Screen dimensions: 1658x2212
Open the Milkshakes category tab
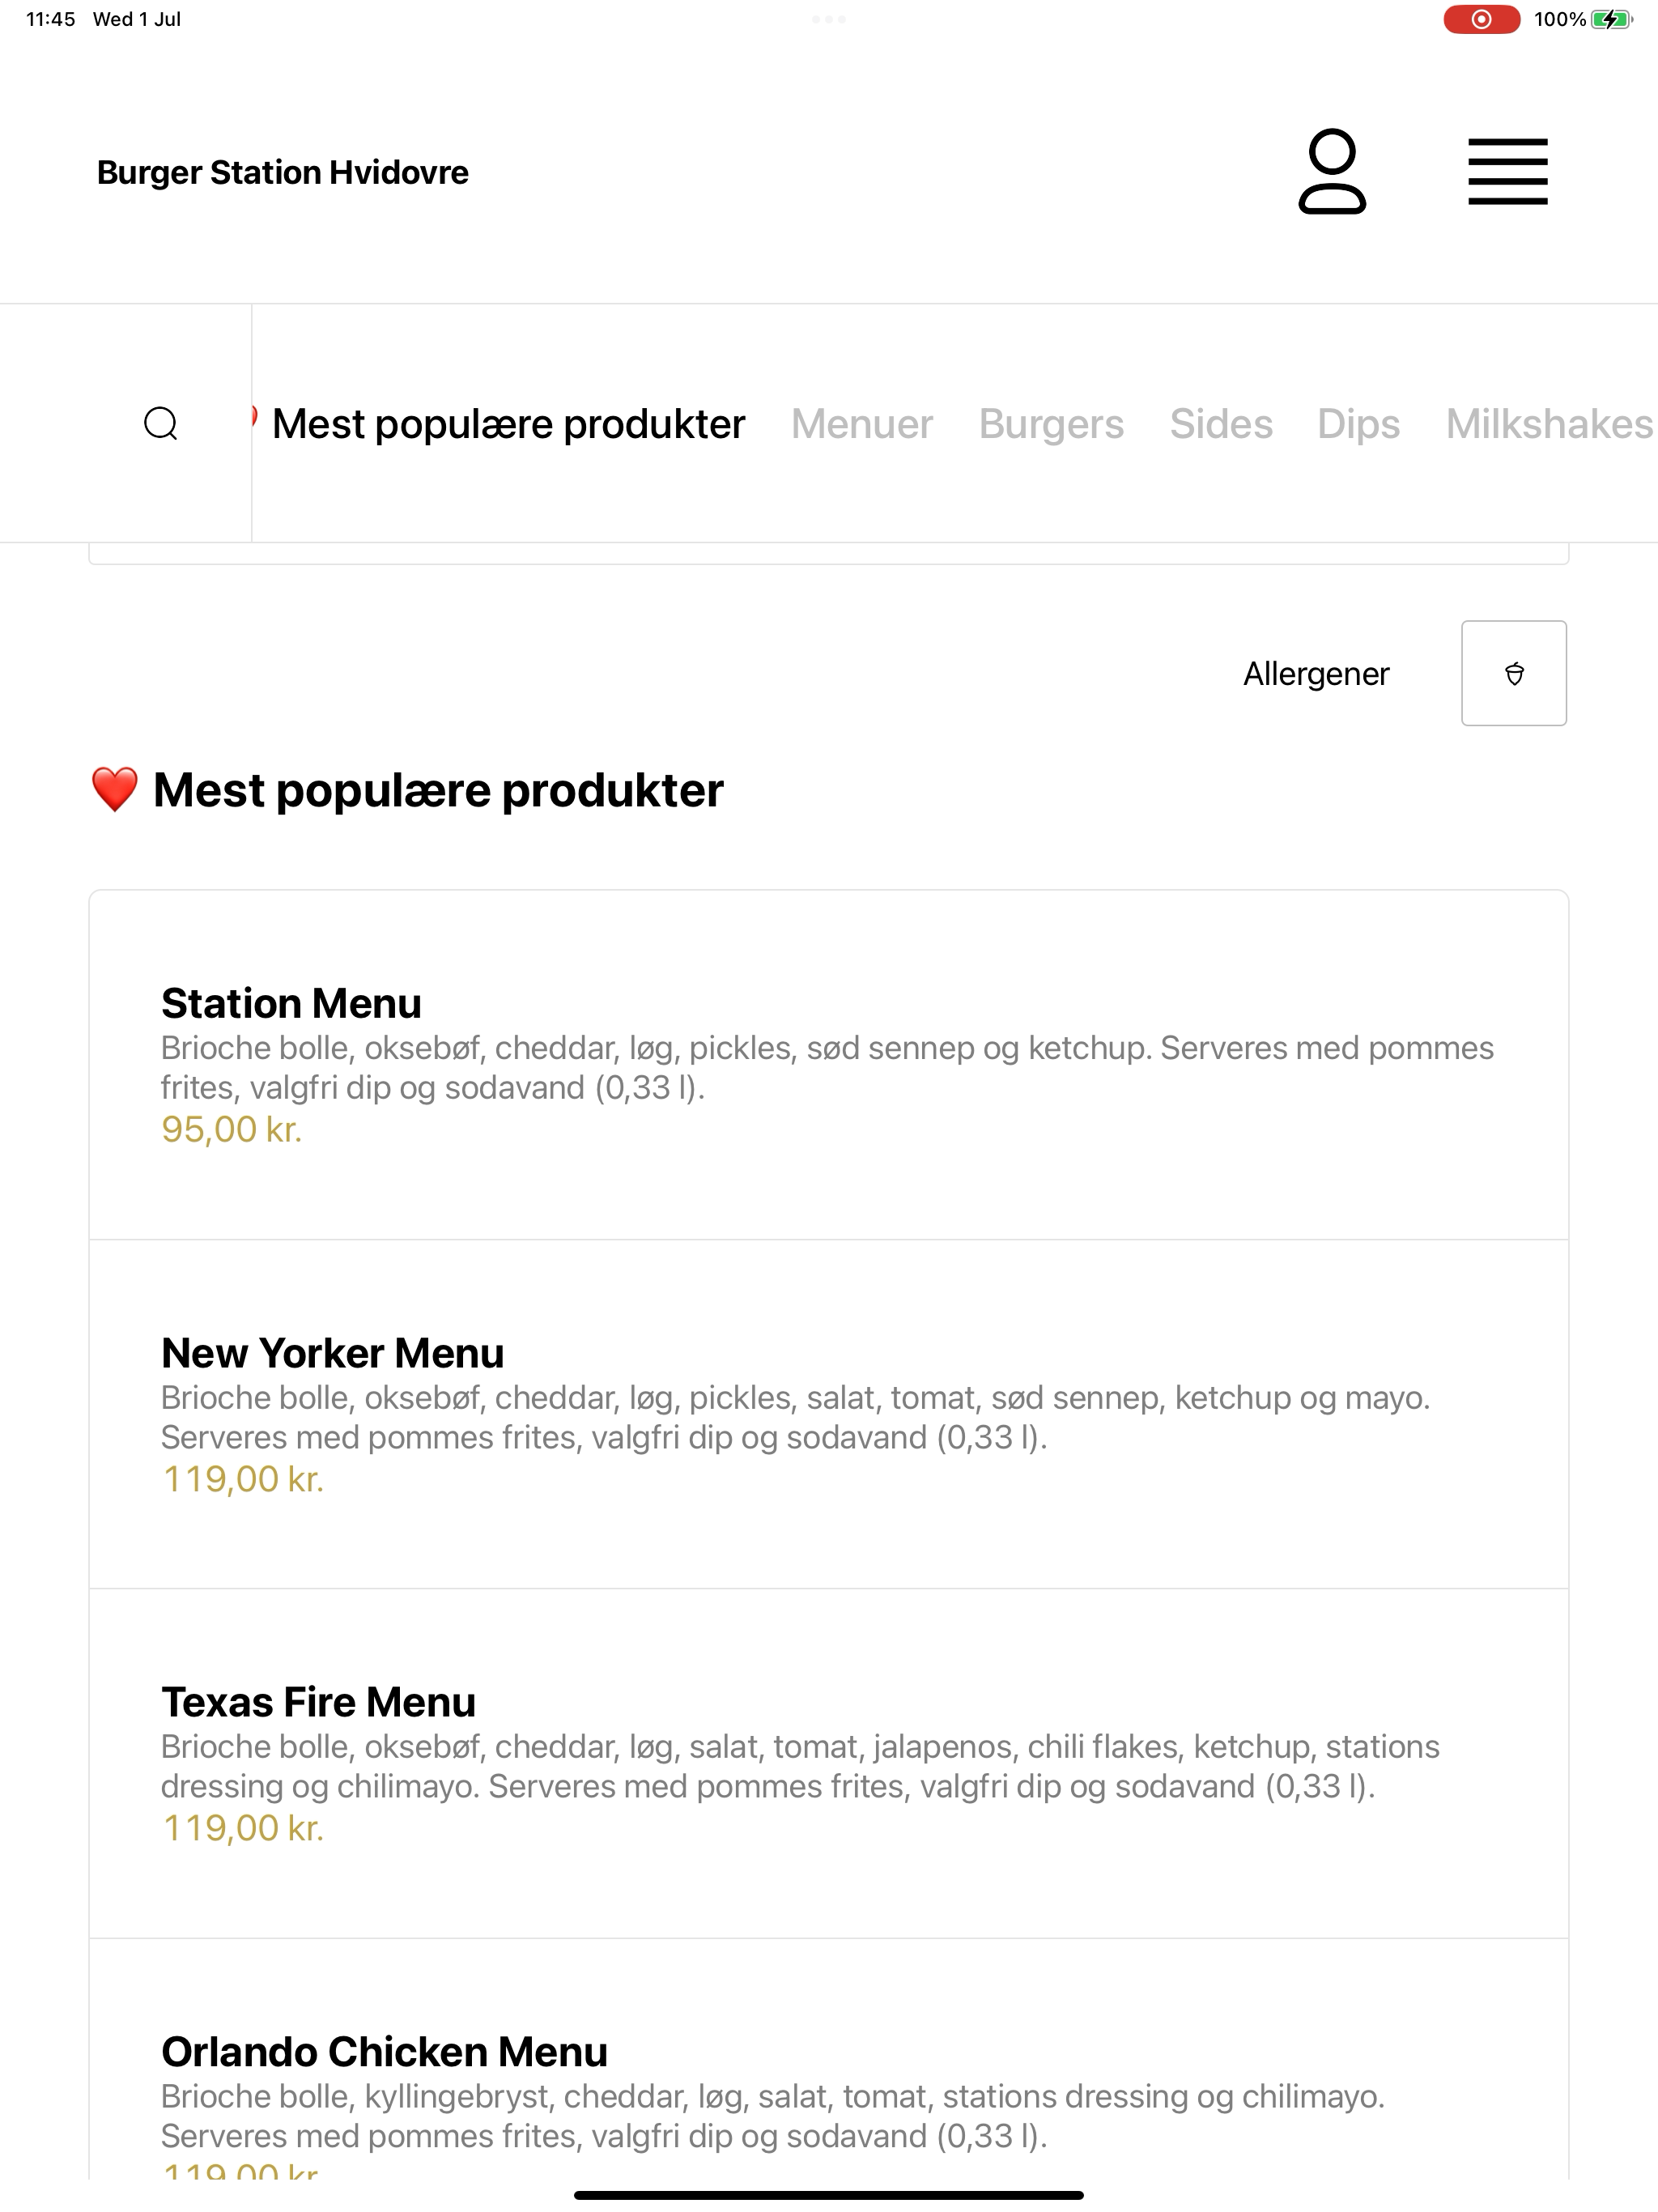tap(1550, 424)
